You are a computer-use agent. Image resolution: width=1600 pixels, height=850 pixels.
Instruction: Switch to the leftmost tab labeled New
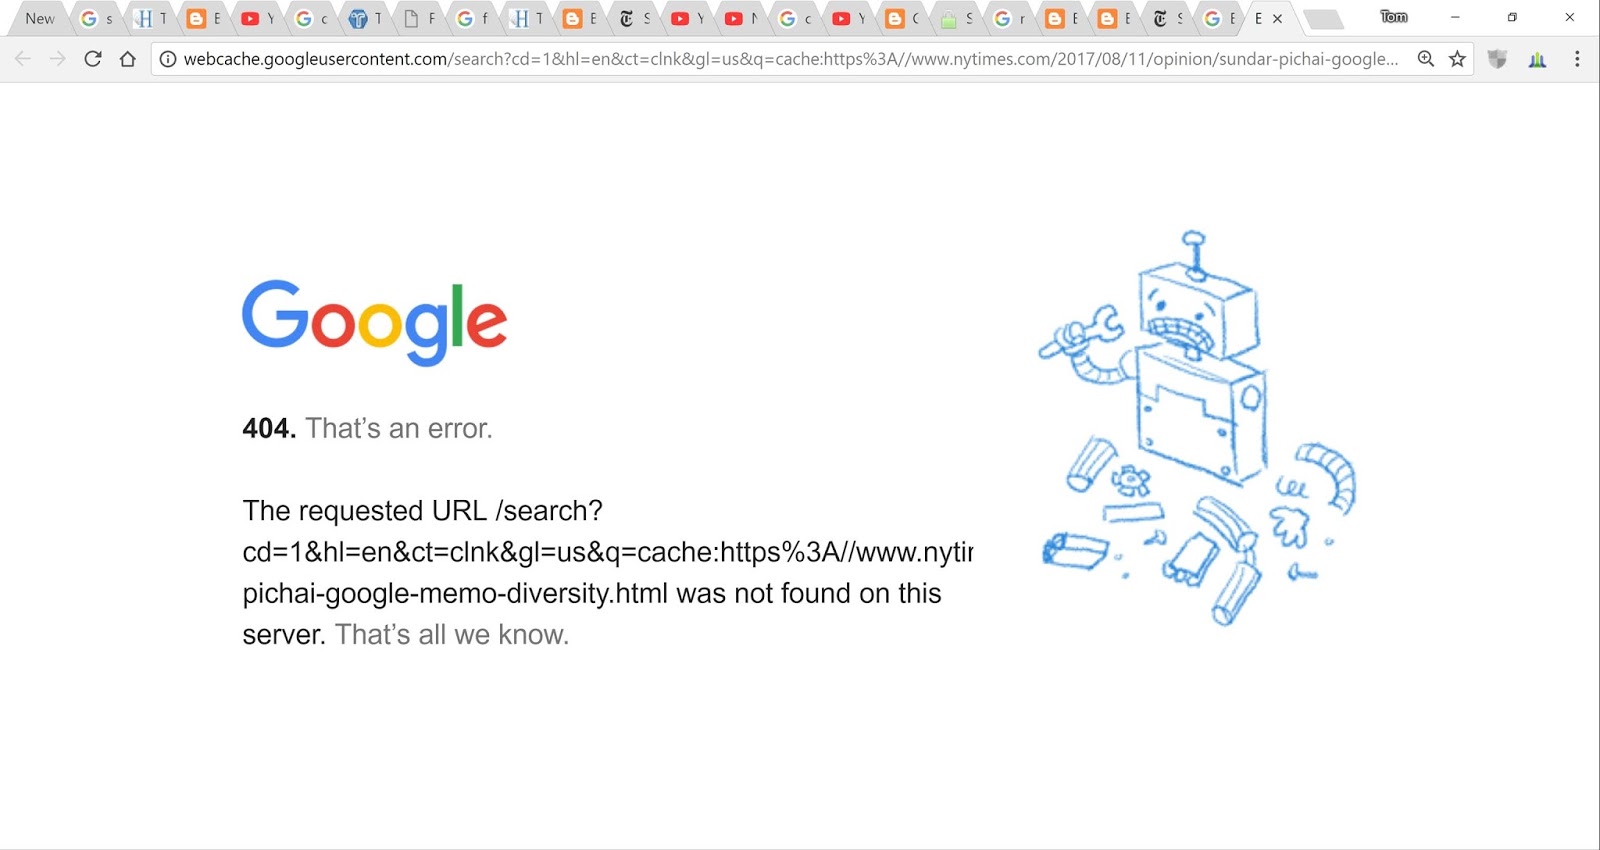coord(38,18)
